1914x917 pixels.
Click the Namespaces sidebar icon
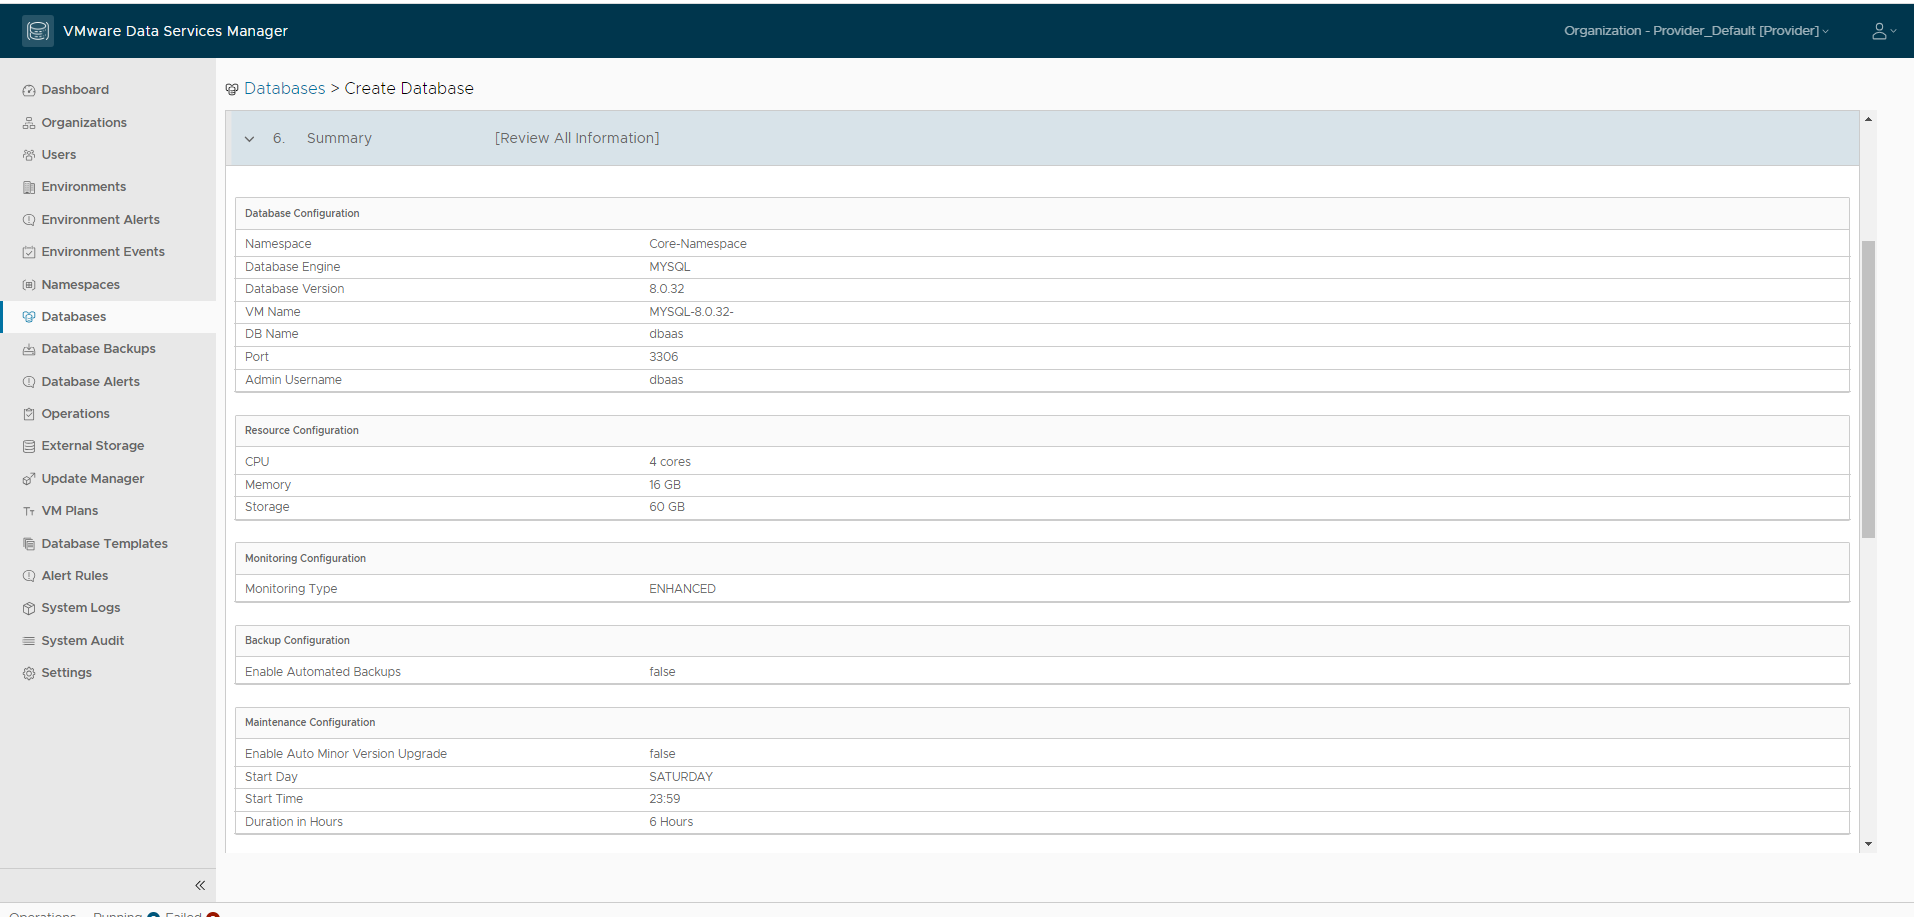click(29, 285)
